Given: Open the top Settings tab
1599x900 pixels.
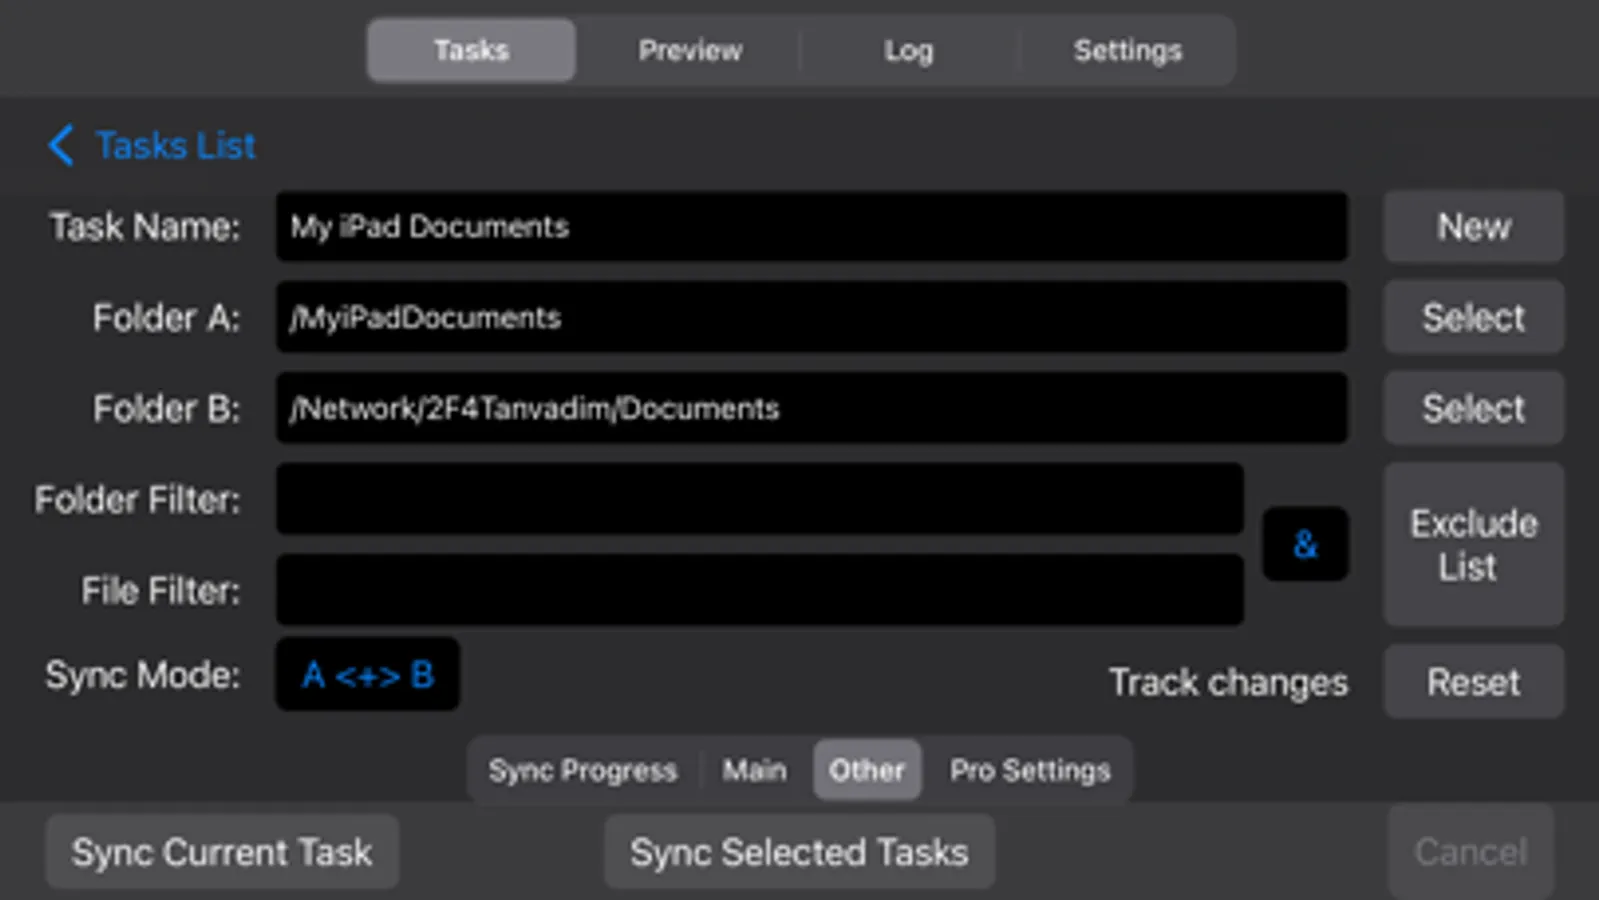Looking at the screenshot, I should pos(1127,50).
